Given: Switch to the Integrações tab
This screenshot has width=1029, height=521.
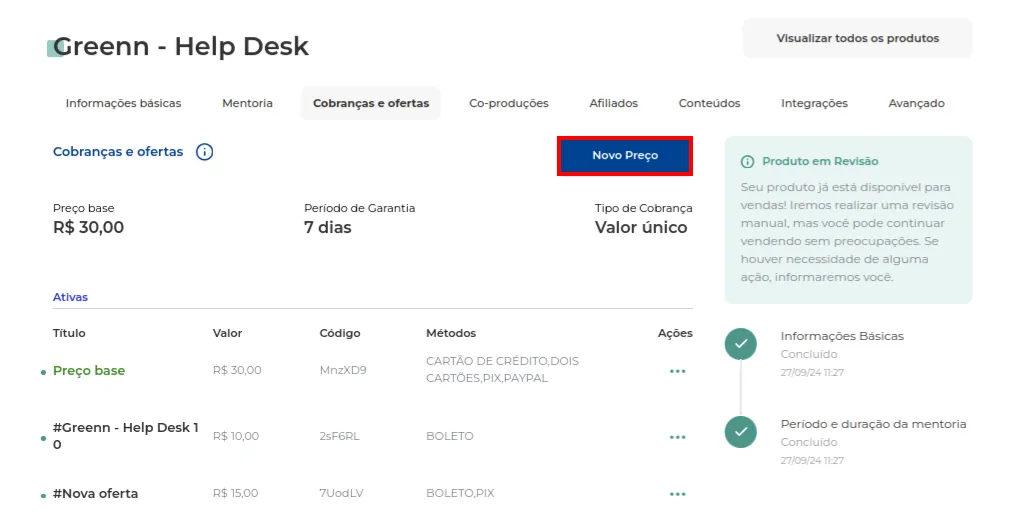Looking at the screenshot, I should click(814, 104).
